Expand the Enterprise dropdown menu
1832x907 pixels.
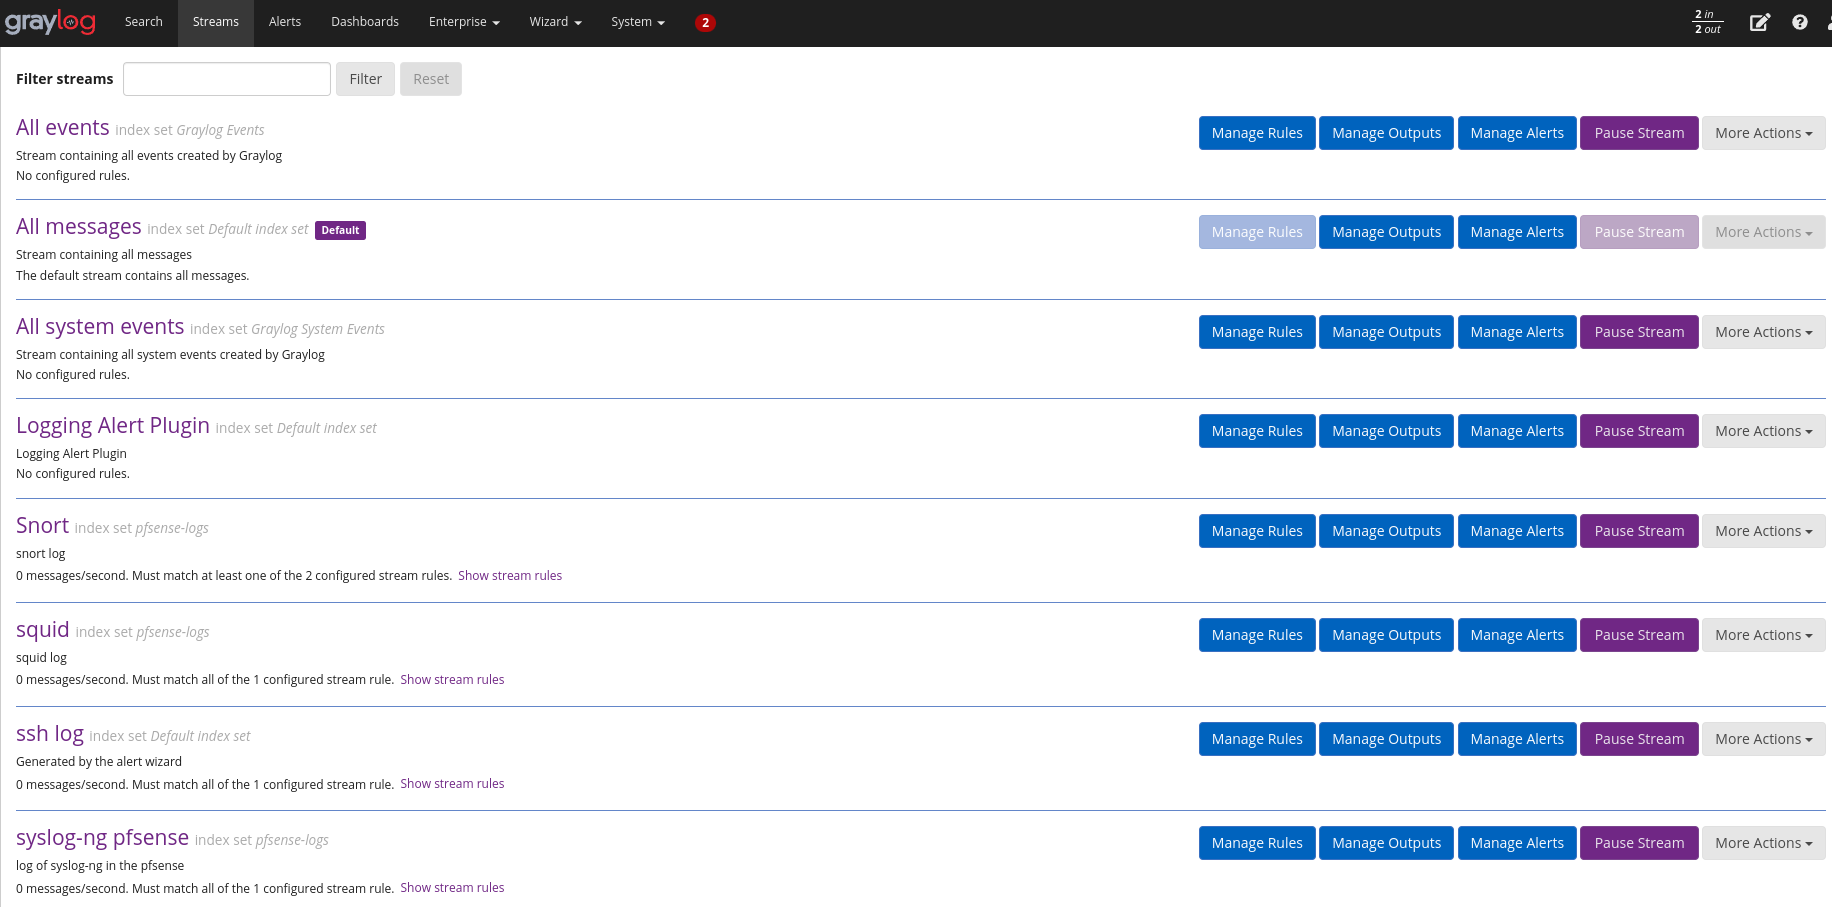click(463, 22)
